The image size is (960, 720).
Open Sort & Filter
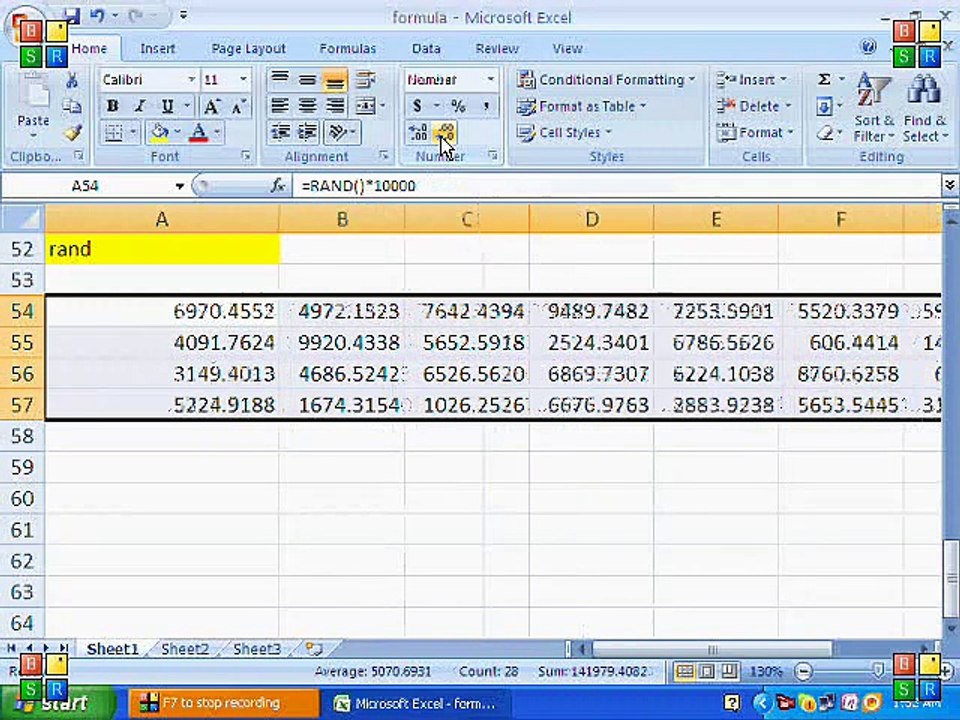click(874, 108)
